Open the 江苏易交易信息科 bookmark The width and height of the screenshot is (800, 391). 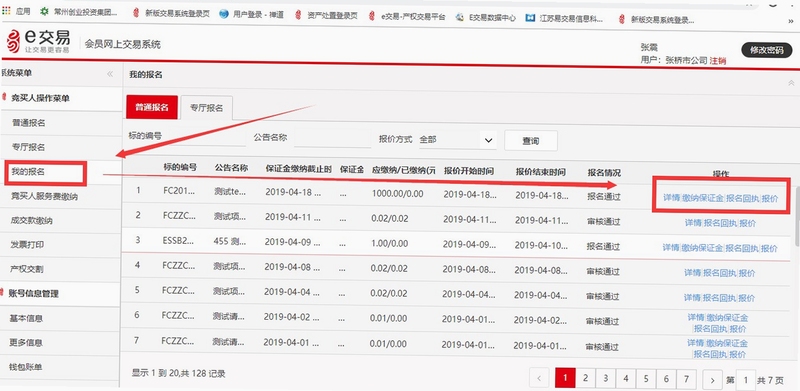tap(565, 18)
